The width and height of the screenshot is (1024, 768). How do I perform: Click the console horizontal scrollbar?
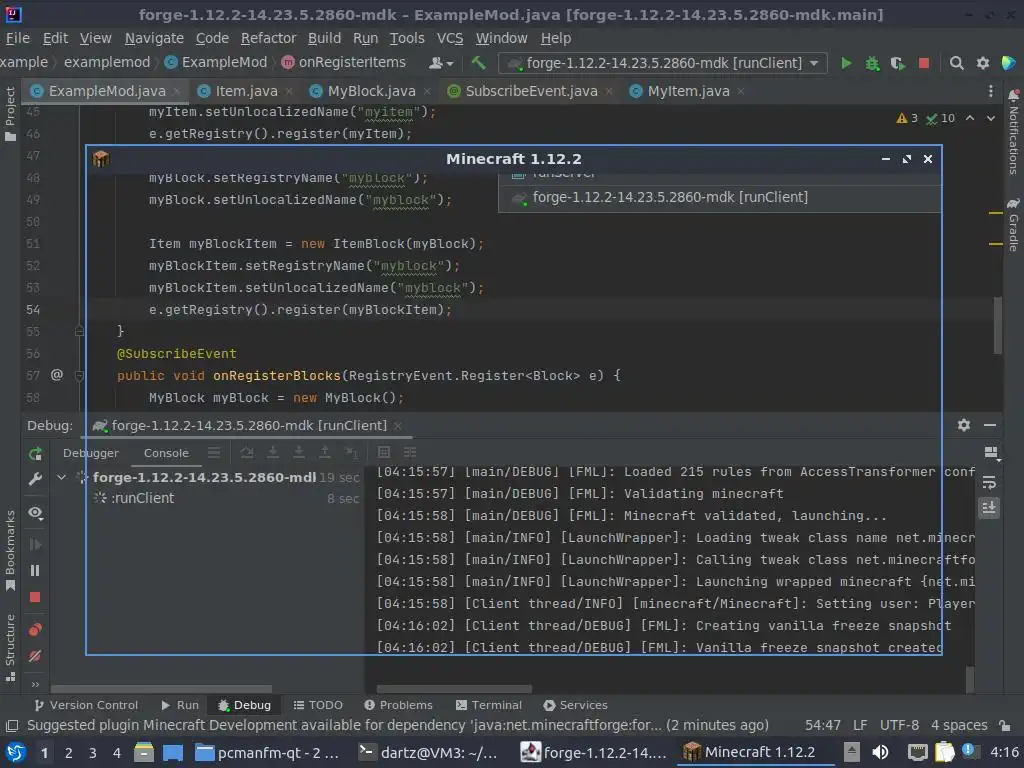[x=455, y=689]
